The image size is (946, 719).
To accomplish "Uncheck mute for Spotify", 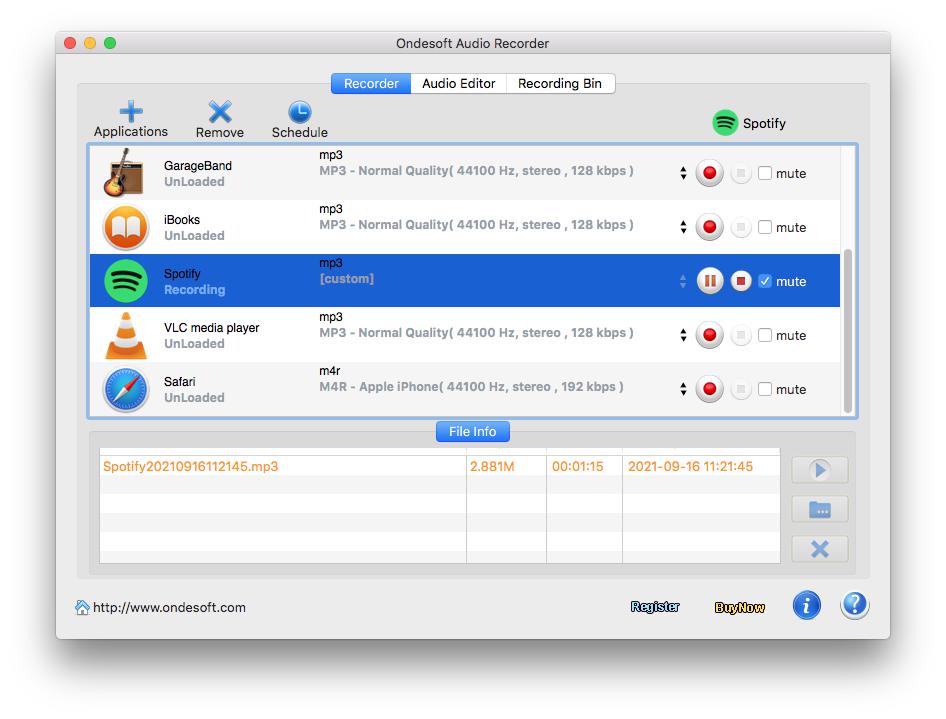I will (x=765, y=281).
